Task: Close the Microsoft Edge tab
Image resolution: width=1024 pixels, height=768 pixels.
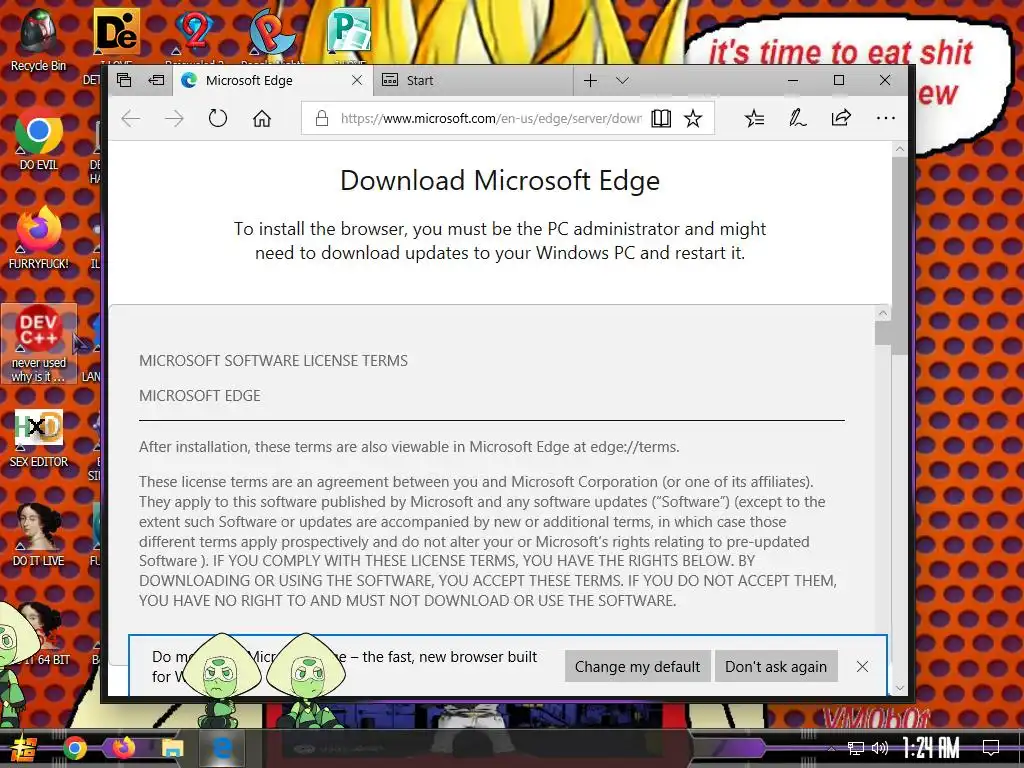Action: click(x=357, y=80)
